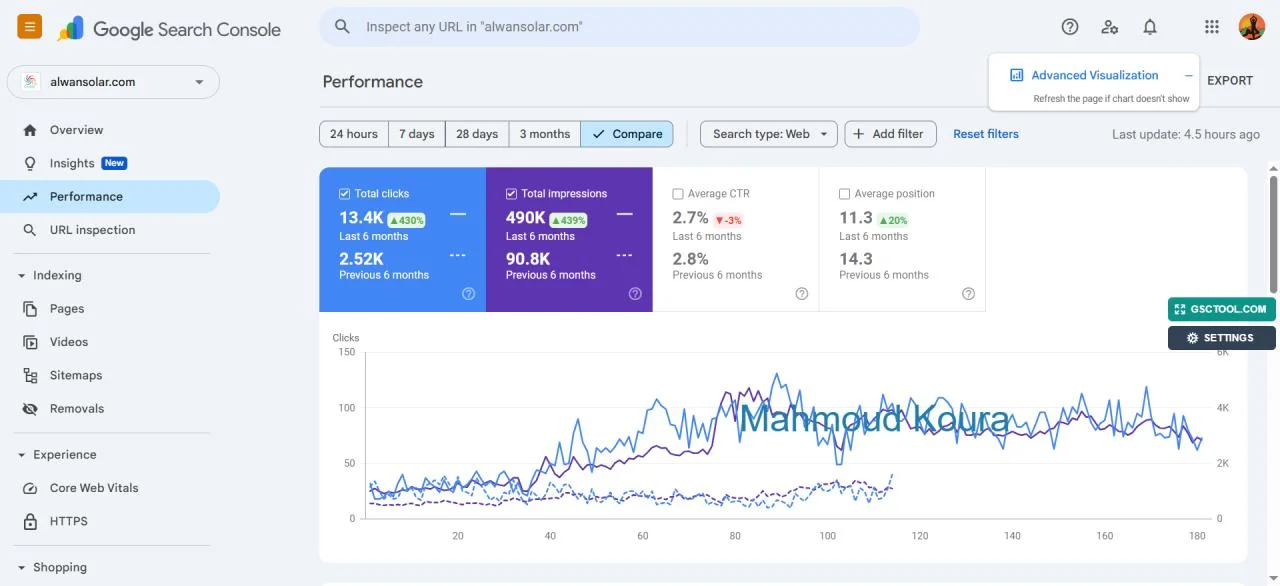Open help for Total clicks card
The image size is (1280, 586).
(x=468, y=294)
